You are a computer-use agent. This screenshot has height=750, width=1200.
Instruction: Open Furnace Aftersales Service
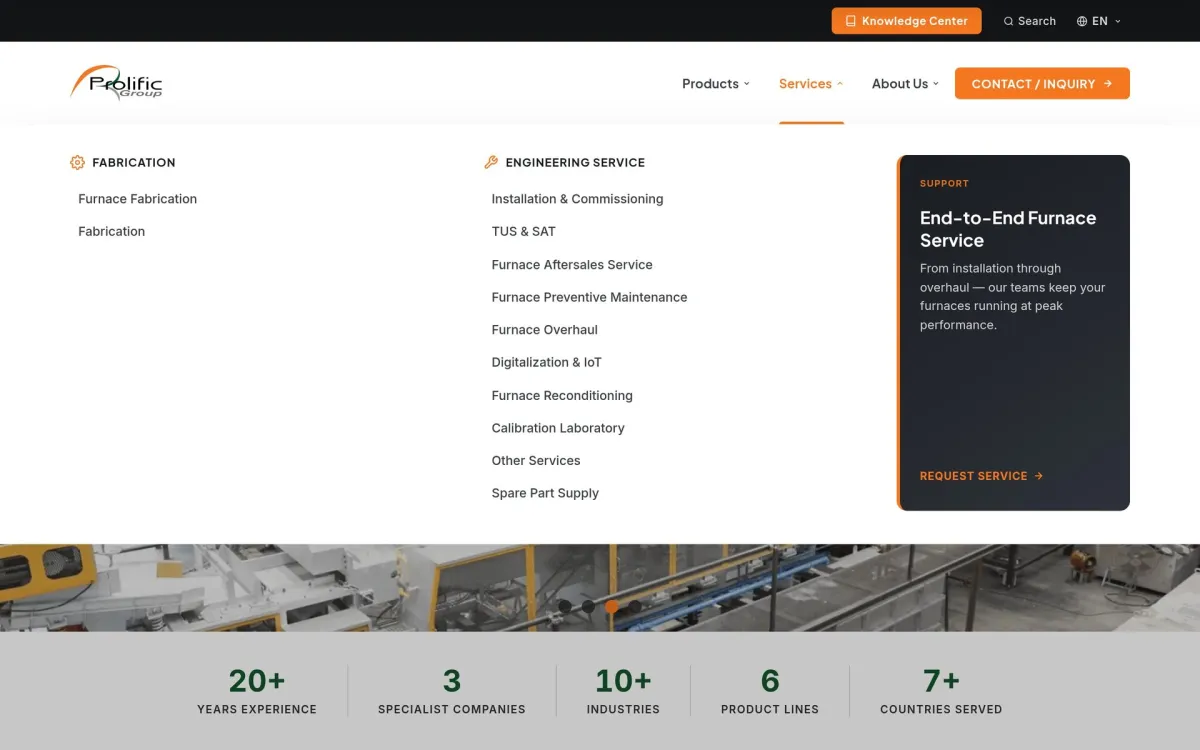click(572, 265)
